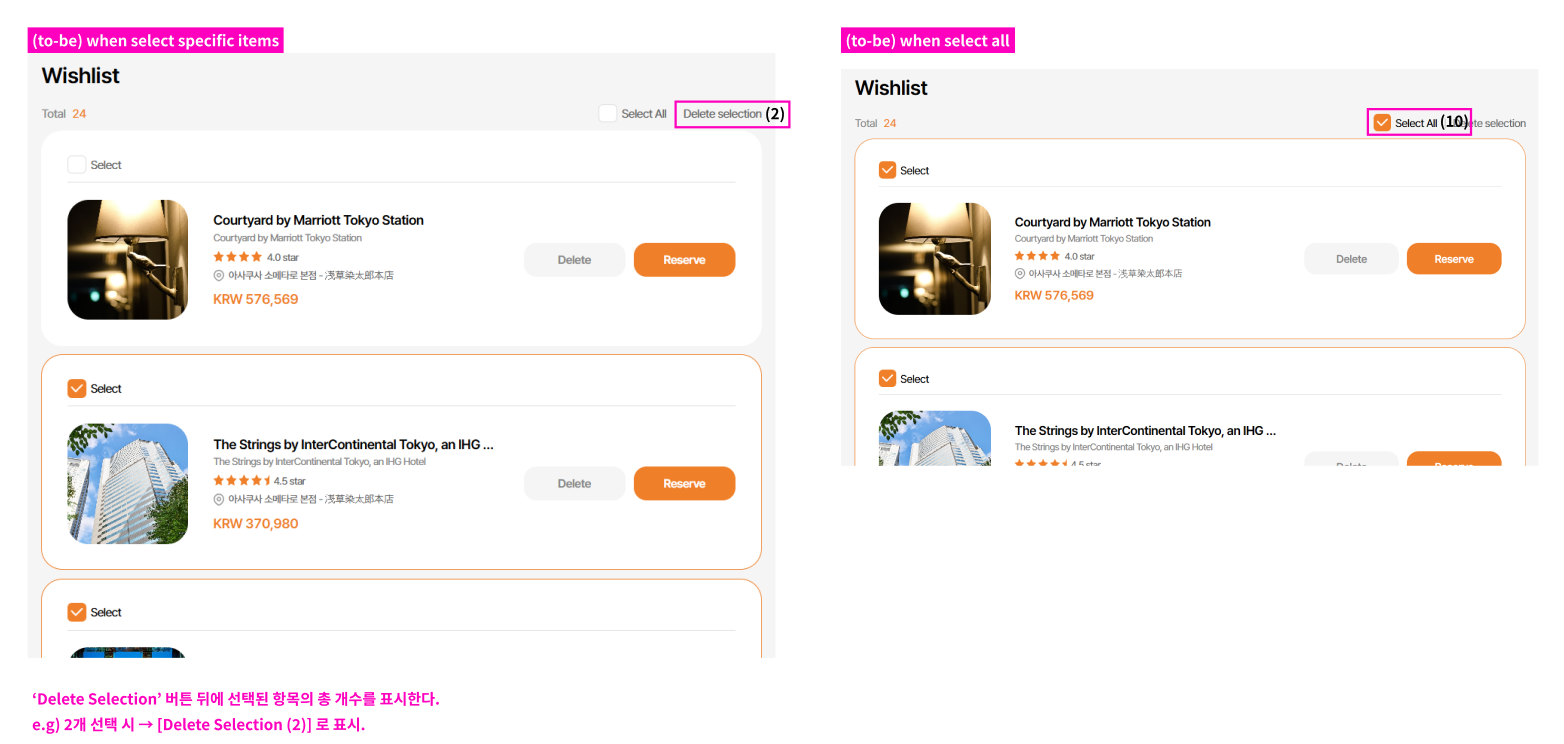Click Total 24 count in specific-items mockup
This screenshot has width=1564, height=744.
click(64, 114)
